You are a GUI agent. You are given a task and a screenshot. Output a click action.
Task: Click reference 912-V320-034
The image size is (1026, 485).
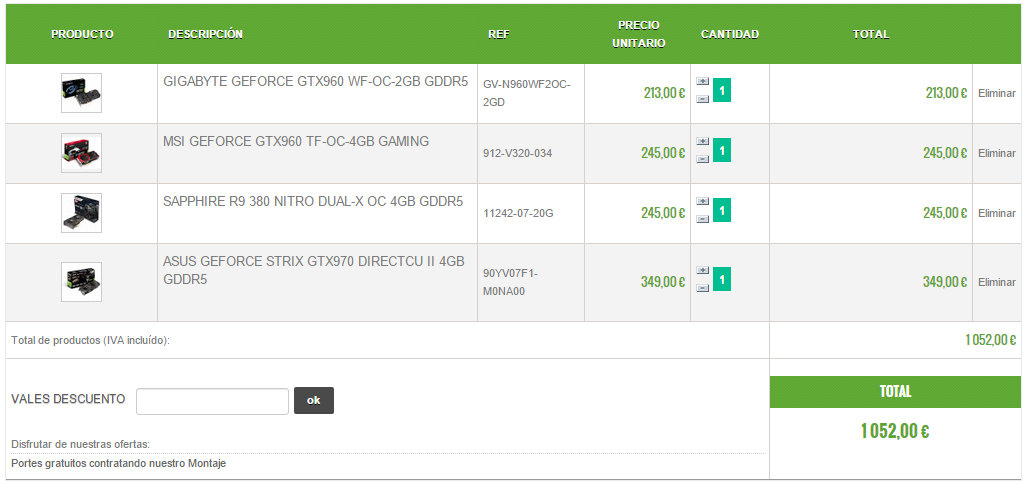coord(518,154)
